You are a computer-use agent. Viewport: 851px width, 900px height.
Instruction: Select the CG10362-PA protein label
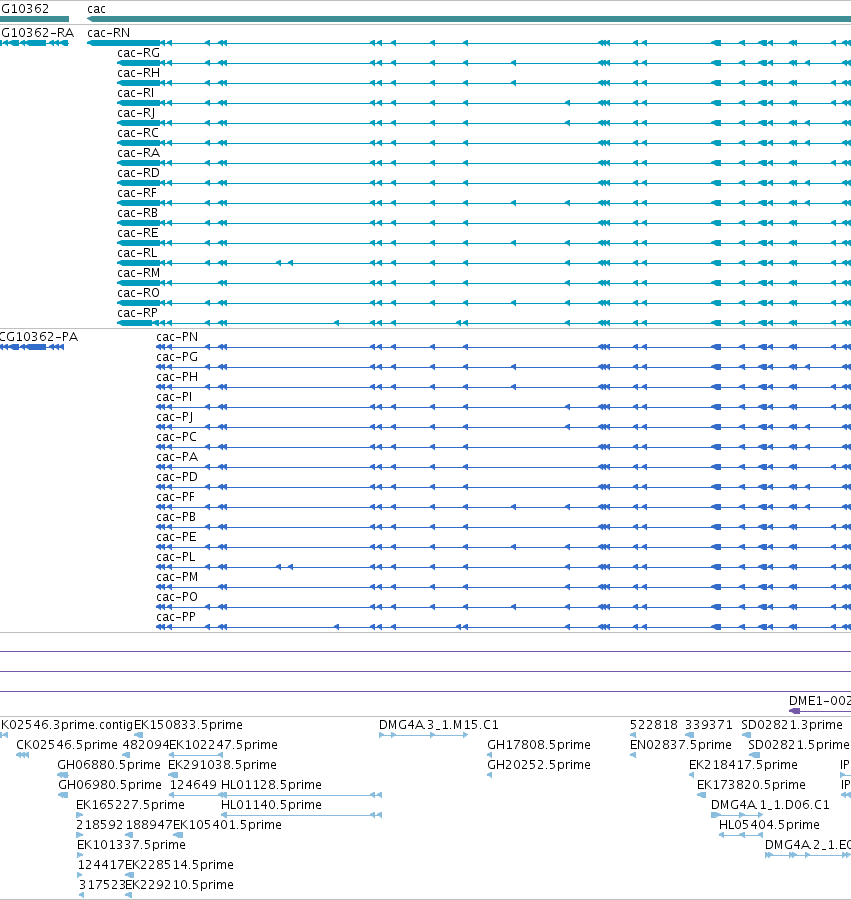[38, 337]
